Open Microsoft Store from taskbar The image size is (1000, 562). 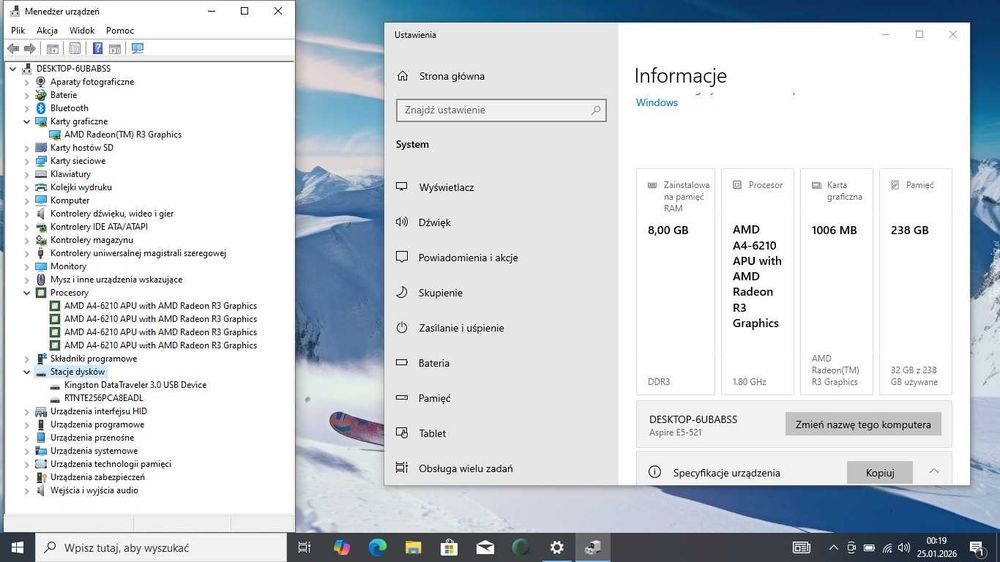click(x=449, y=547)
